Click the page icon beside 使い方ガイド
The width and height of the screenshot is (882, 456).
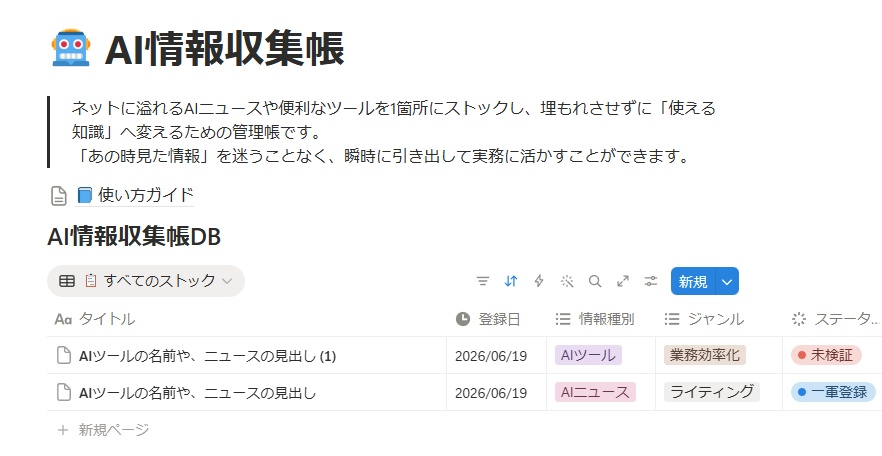tap(59, 196)
